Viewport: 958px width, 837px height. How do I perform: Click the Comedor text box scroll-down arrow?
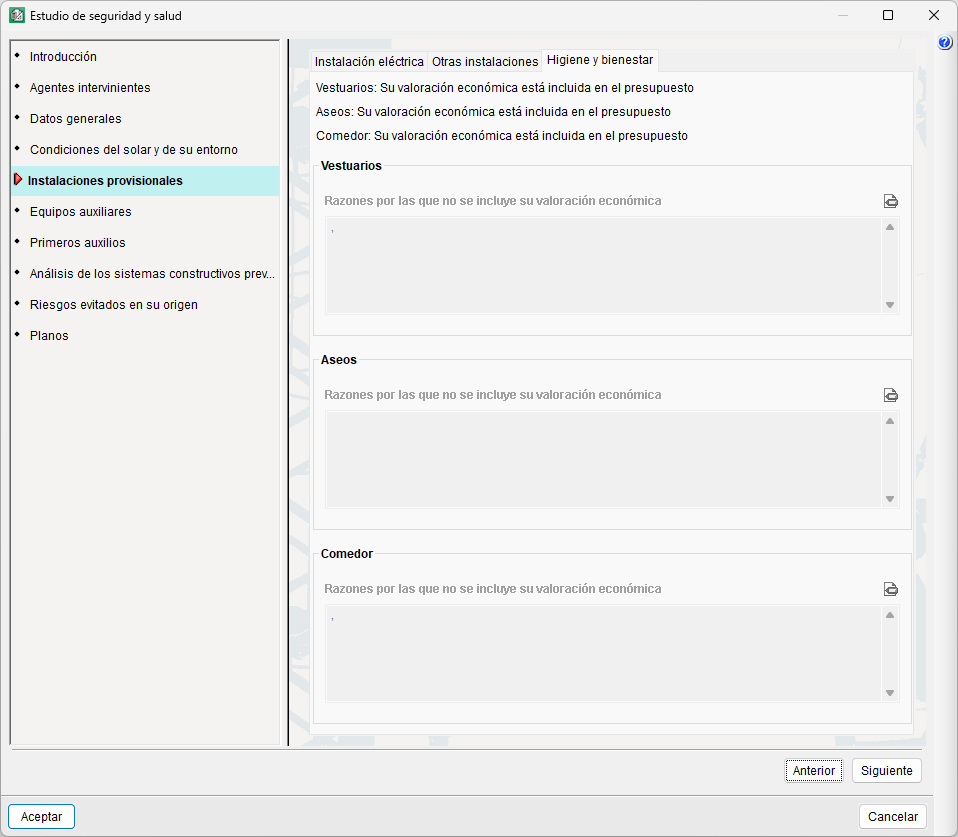tap(890, 693)
